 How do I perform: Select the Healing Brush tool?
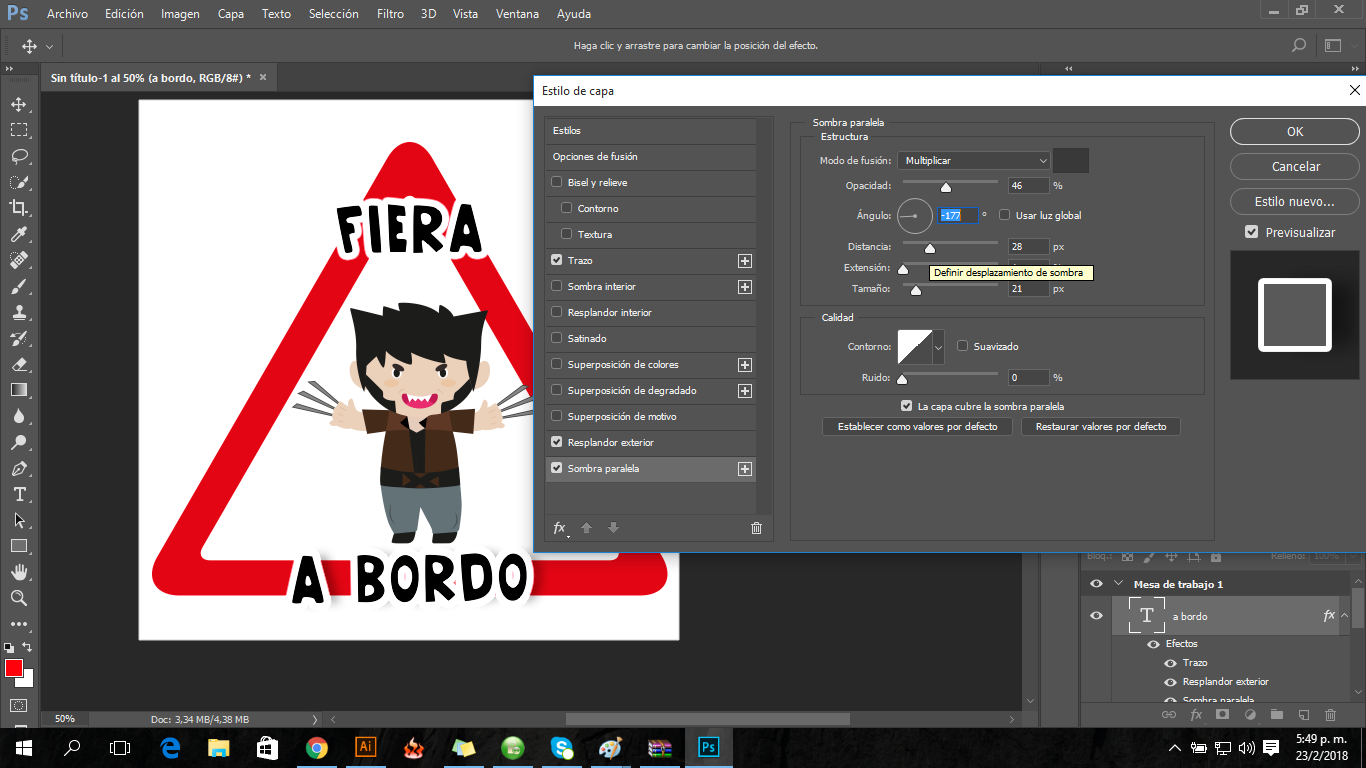(x=18, y=260)
